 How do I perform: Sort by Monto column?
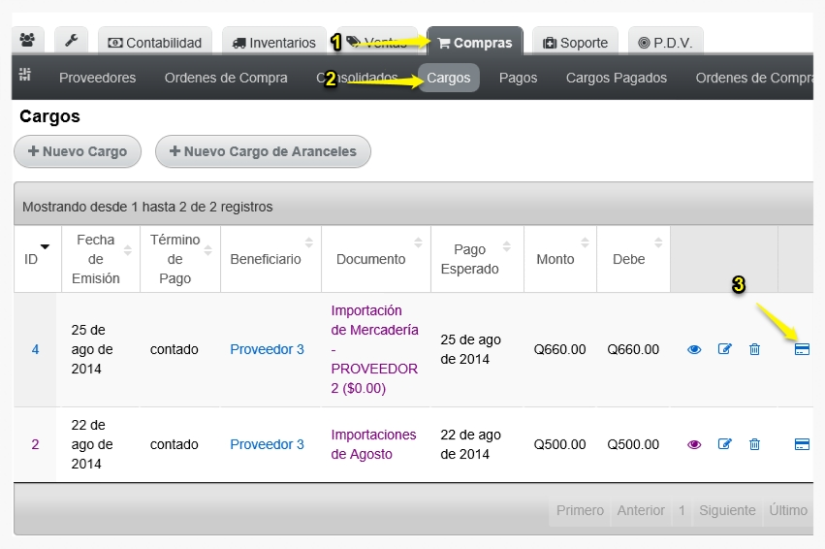click(x=585, y=242)
